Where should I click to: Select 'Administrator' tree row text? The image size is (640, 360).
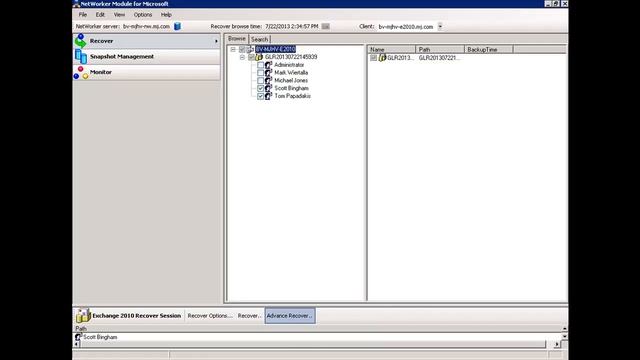[x=289, y=65]
